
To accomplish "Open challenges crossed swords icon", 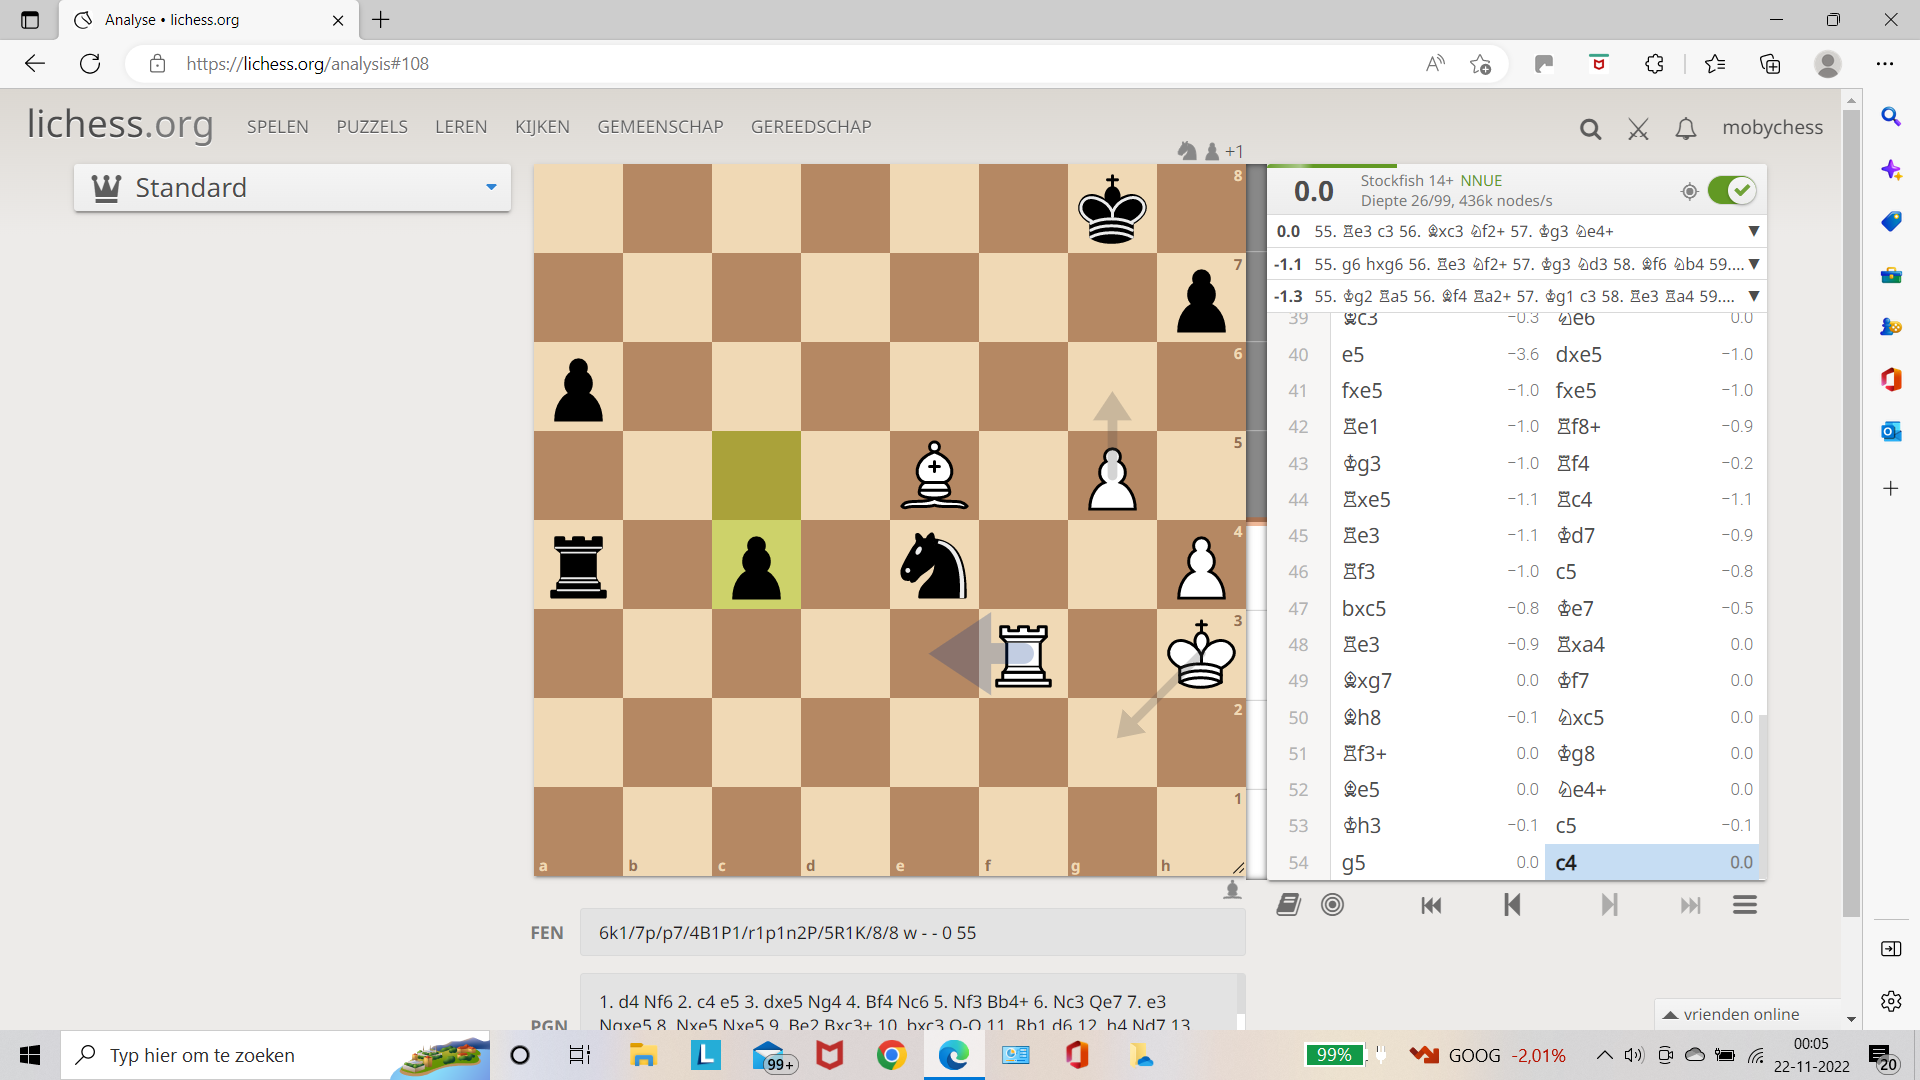I will [x=1638, y=129].
